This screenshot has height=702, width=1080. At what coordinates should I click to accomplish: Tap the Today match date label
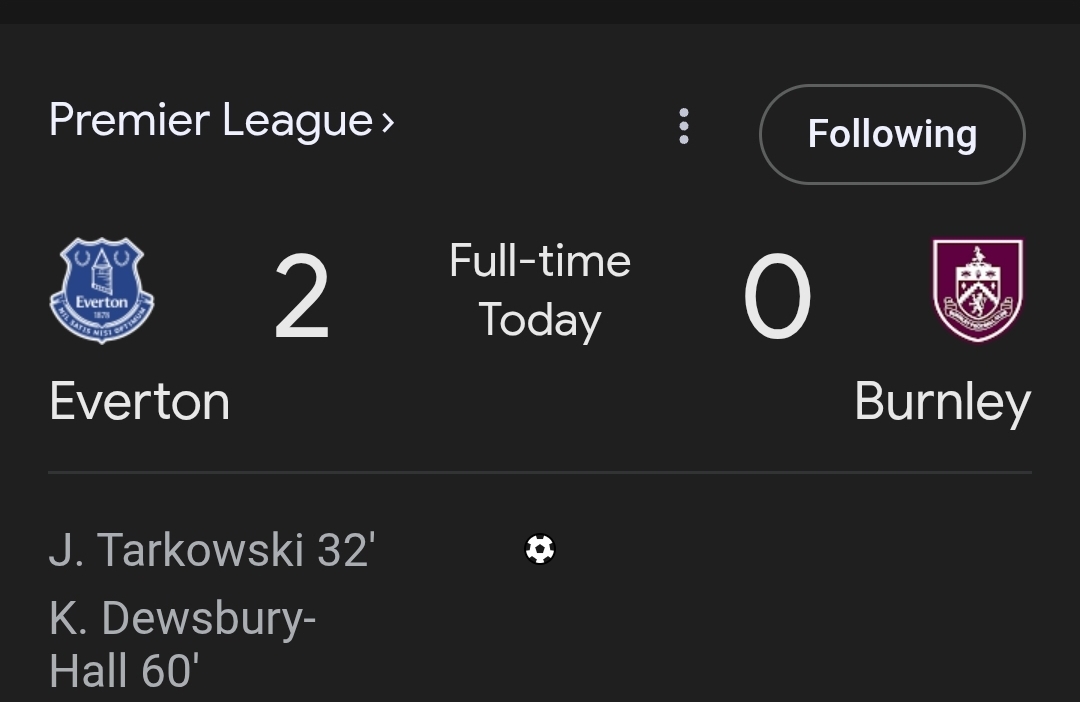[540, 320]
